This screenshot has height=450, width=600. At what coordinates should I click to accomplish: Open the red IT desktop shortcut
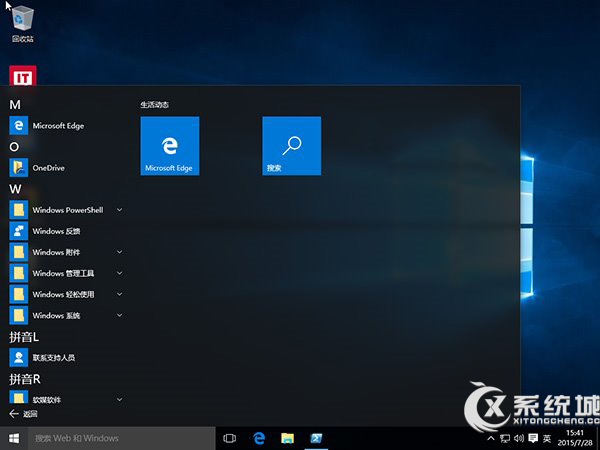[23, 76]
